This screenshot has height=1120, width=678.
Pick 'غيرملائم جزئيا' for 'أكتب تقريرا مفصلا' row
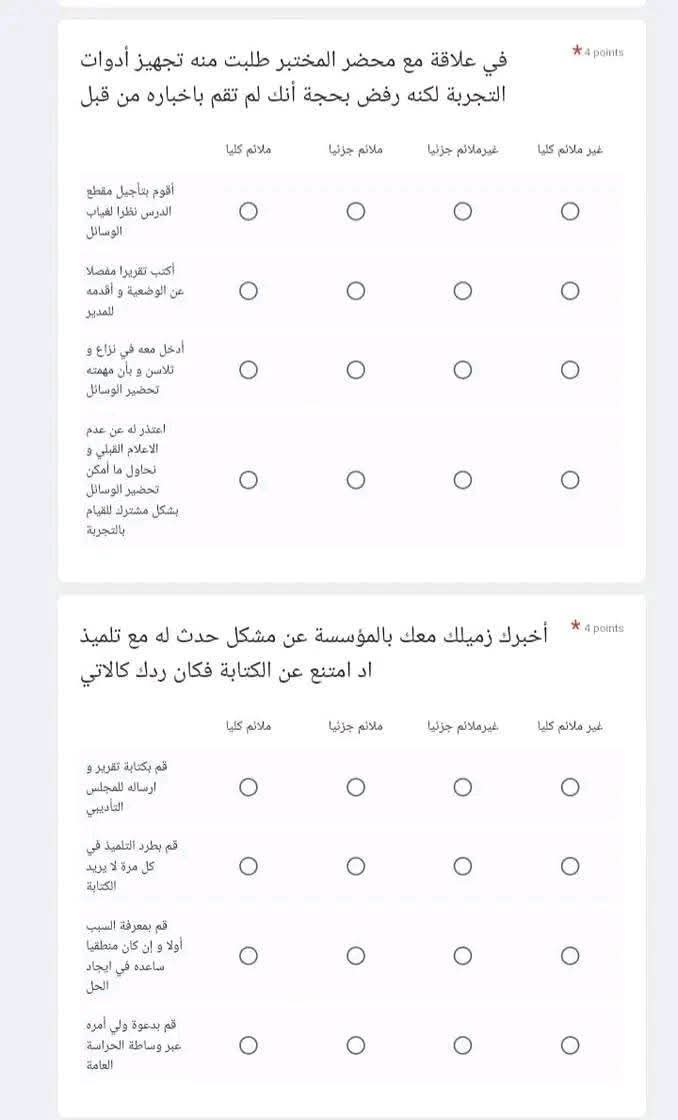pyautogui.click(x=463, y=291)
